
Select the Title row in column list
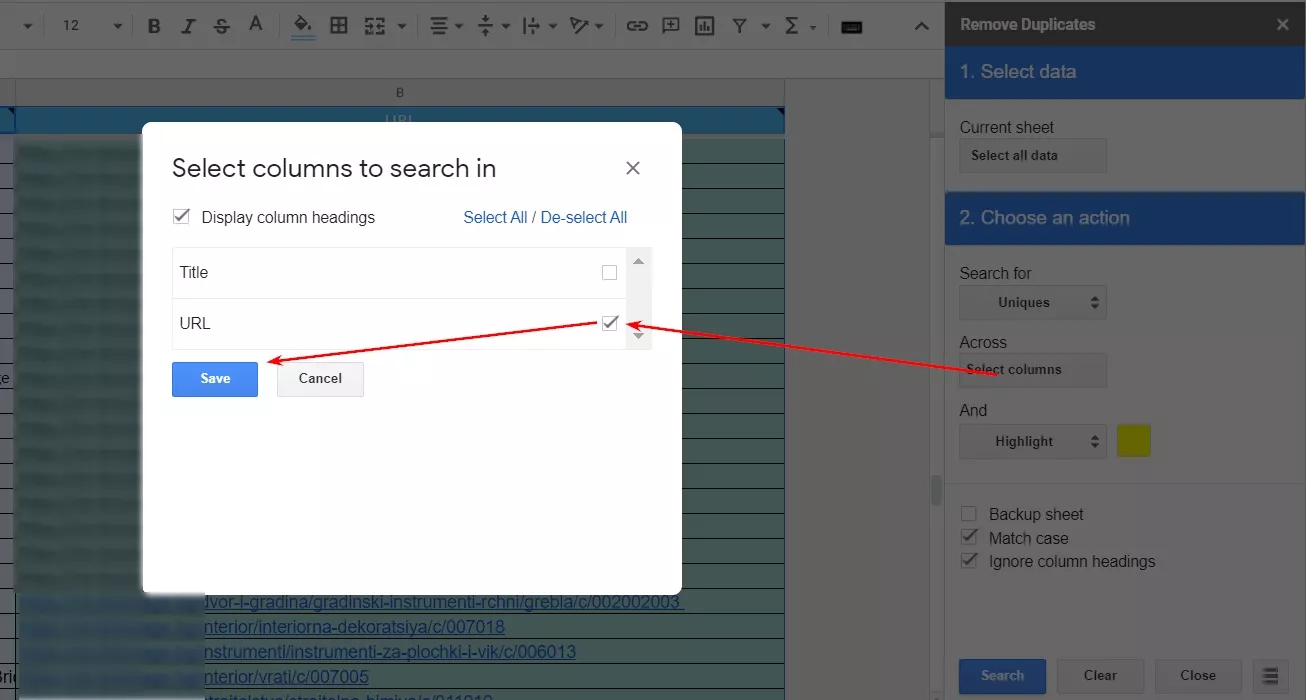(400, 273)
